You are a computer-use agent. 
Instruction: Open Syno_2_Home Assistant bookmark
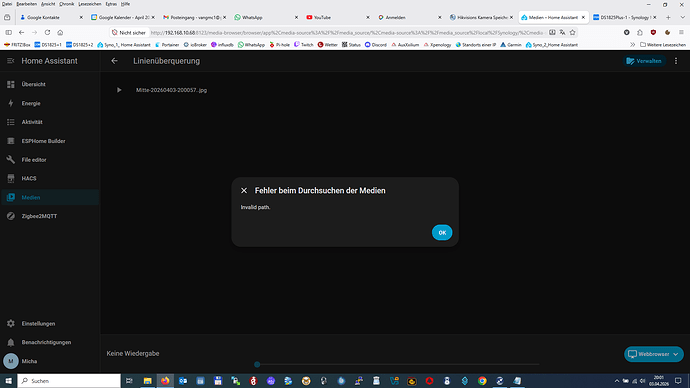551,45
